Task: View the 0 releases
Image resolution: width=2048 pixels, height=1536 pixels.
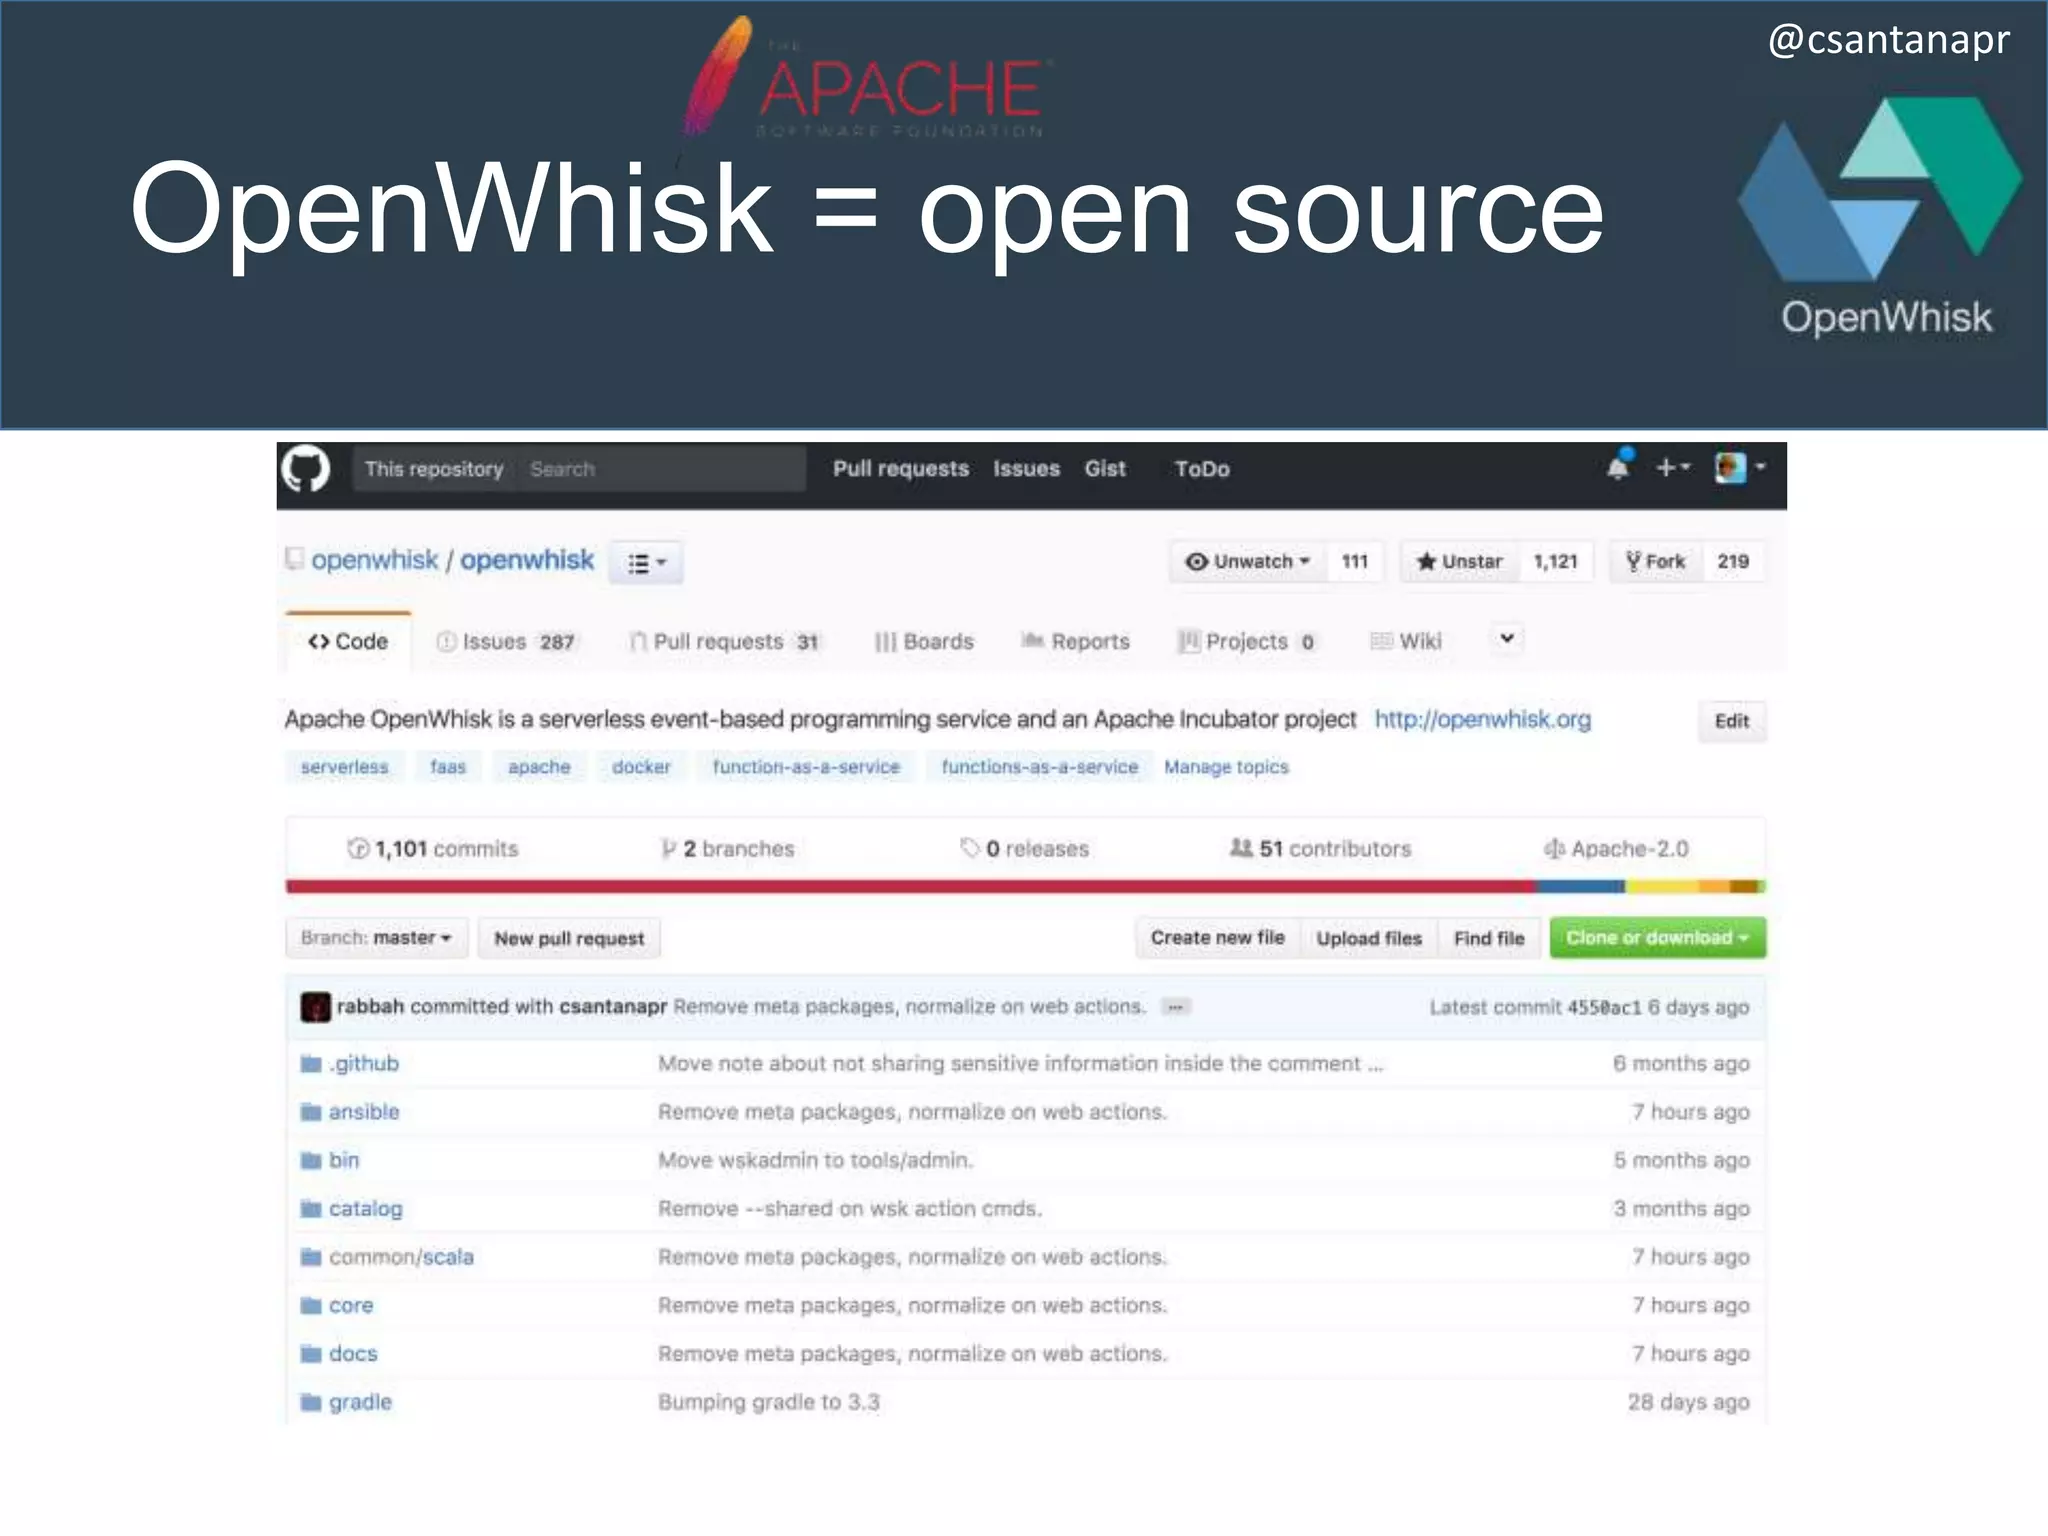Action: 1024,849
